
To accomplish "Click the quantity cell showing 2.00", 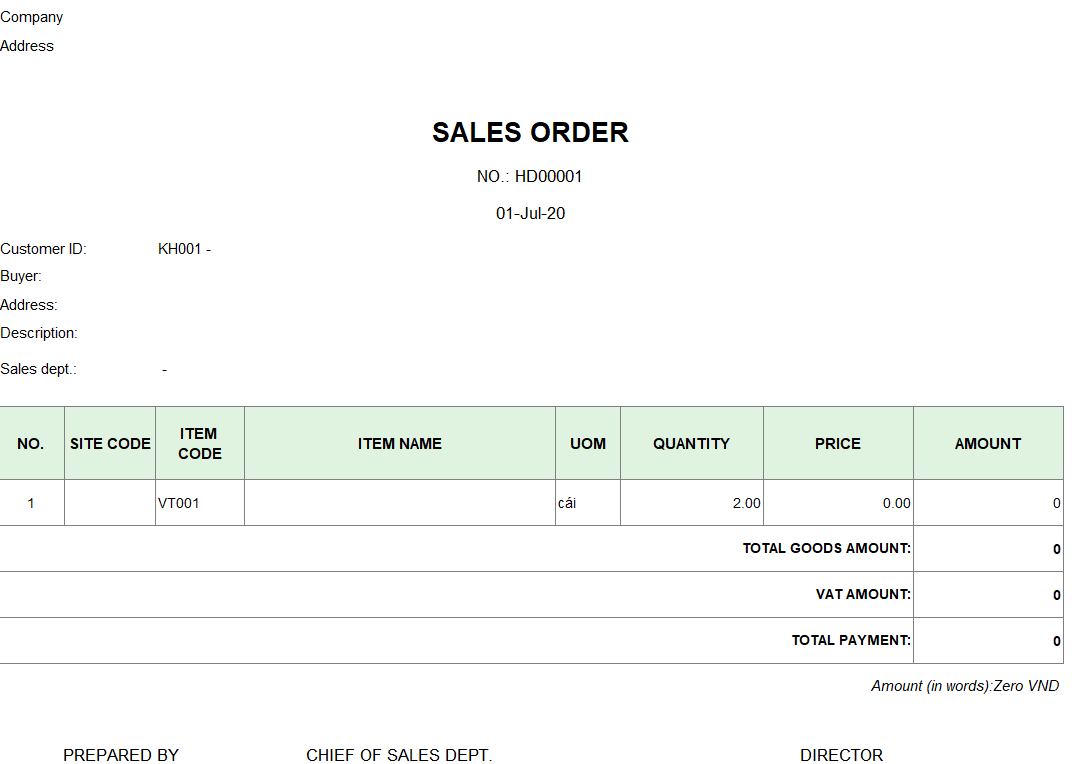I will pyautogui.click(x=692, y=503).
